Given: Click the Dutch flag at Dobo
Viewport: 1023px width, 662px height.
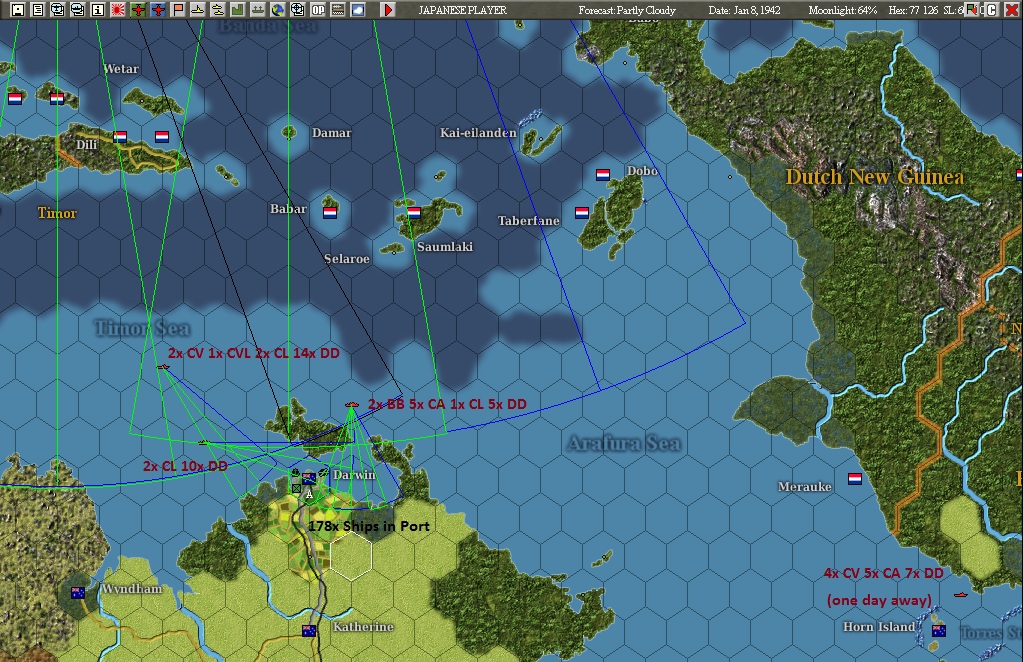Looking at the screenshot, I should pos(603,175).
